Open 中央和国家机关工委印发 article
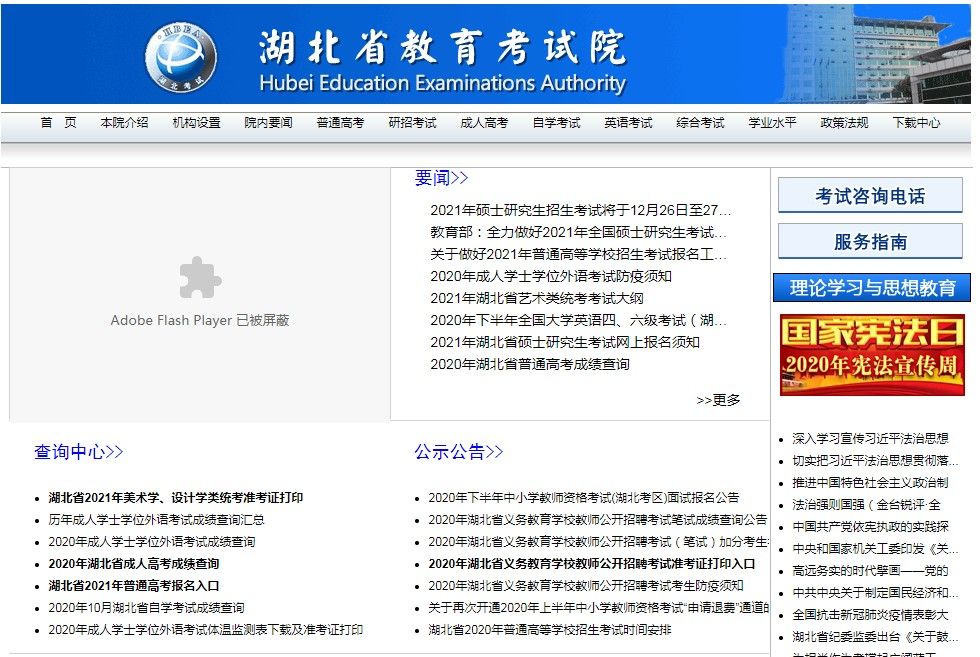 [x=875, y=548]
